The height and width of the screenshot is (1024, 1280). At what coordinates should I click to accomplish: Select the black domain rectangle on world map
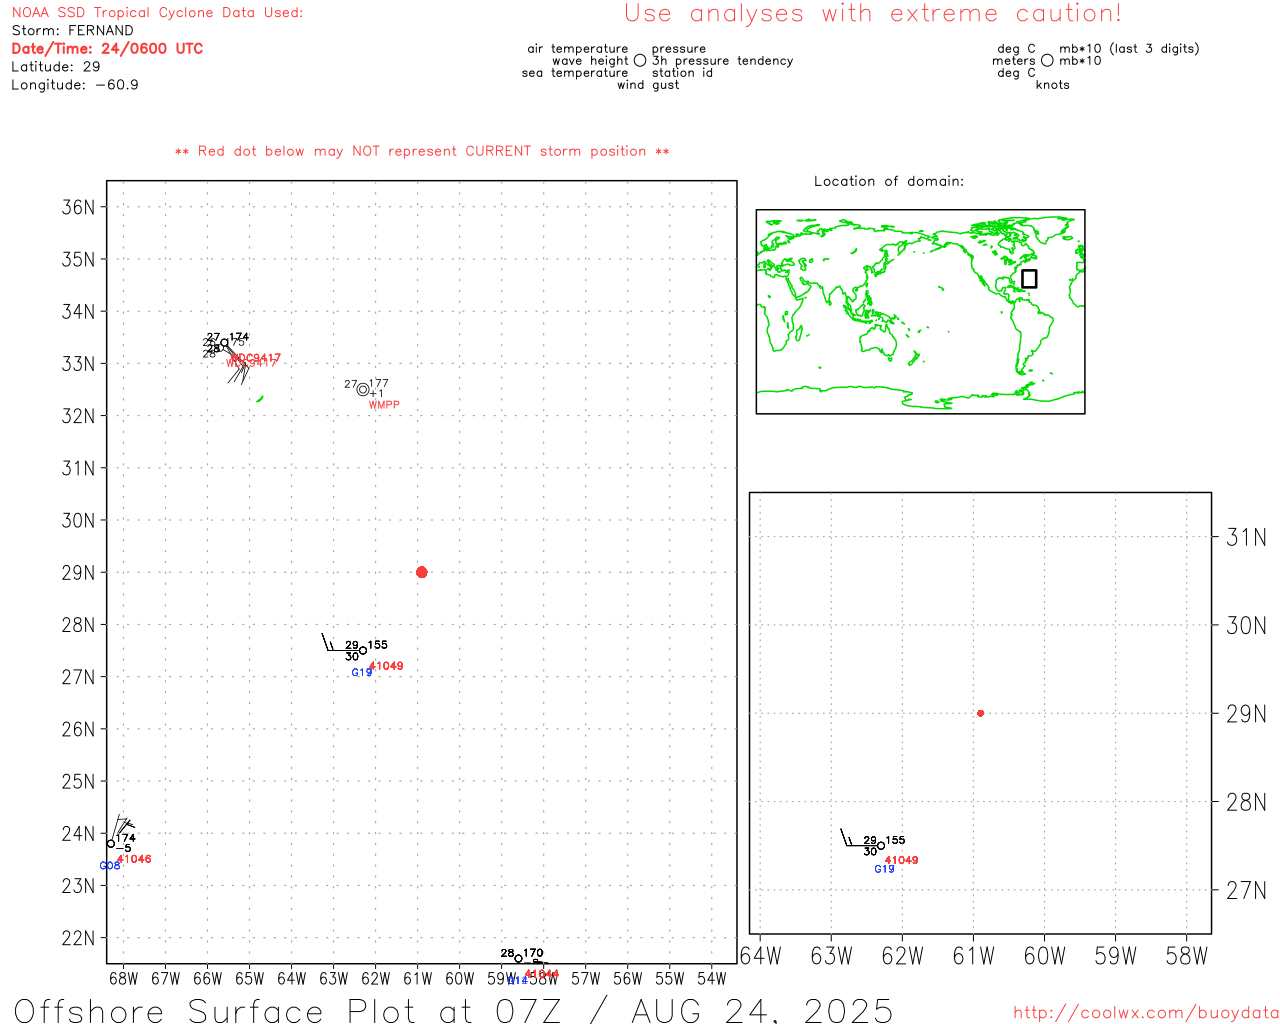coord(1029,278)
